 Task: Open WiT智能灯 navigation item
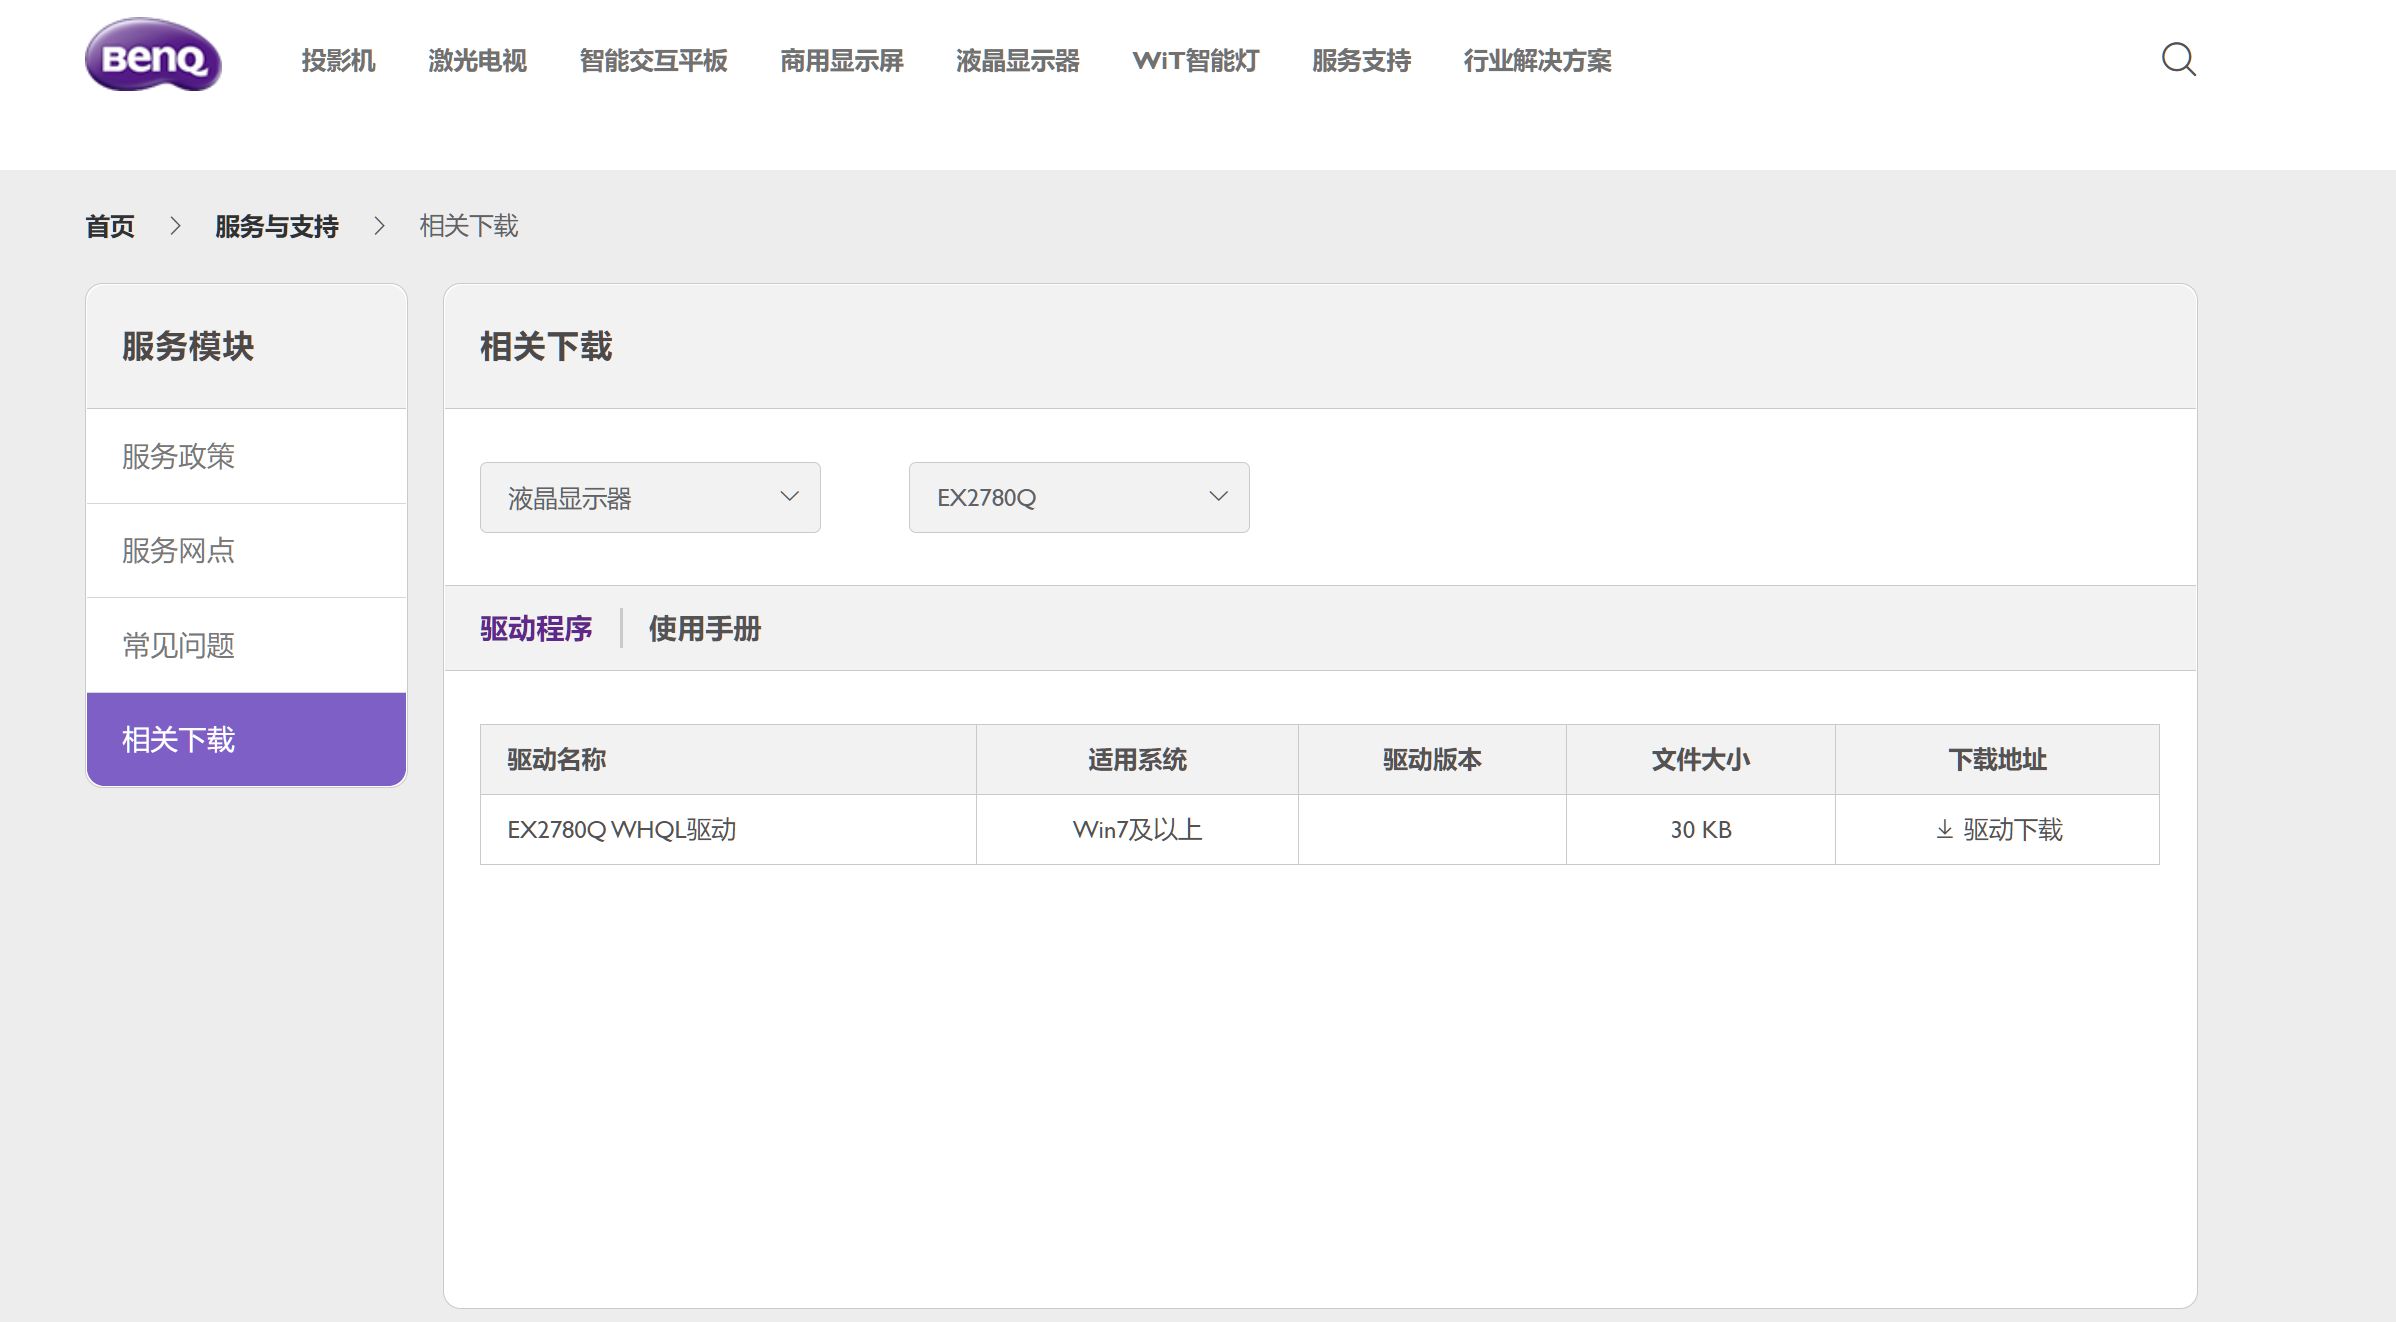point(1195,61)
